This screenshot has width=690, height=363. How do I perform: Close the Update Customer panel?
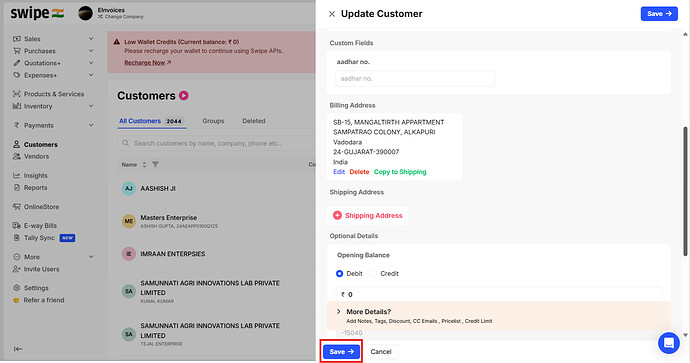[332, 14]
